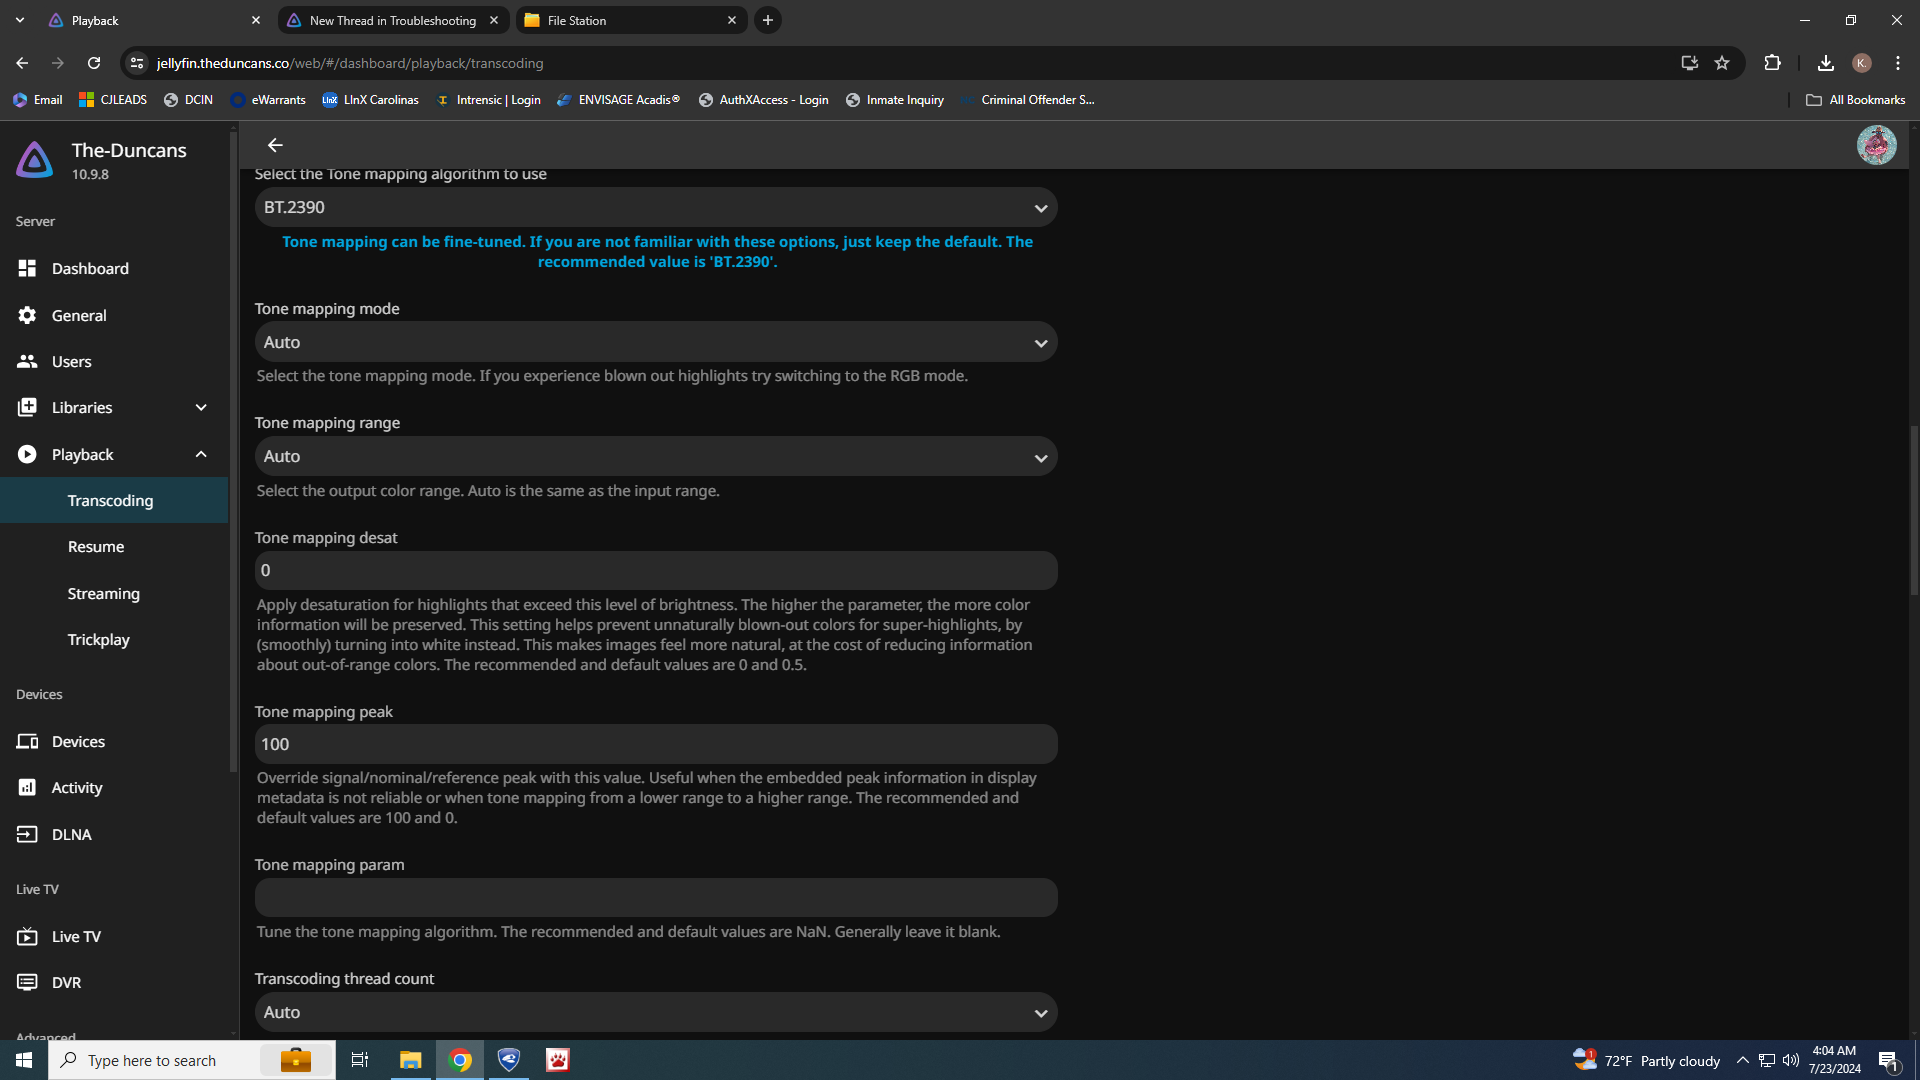Collapse the Playback menu chevron
Viewport: 1920px width, 1080px height.
pyautogui.click(x=201, y=454)
